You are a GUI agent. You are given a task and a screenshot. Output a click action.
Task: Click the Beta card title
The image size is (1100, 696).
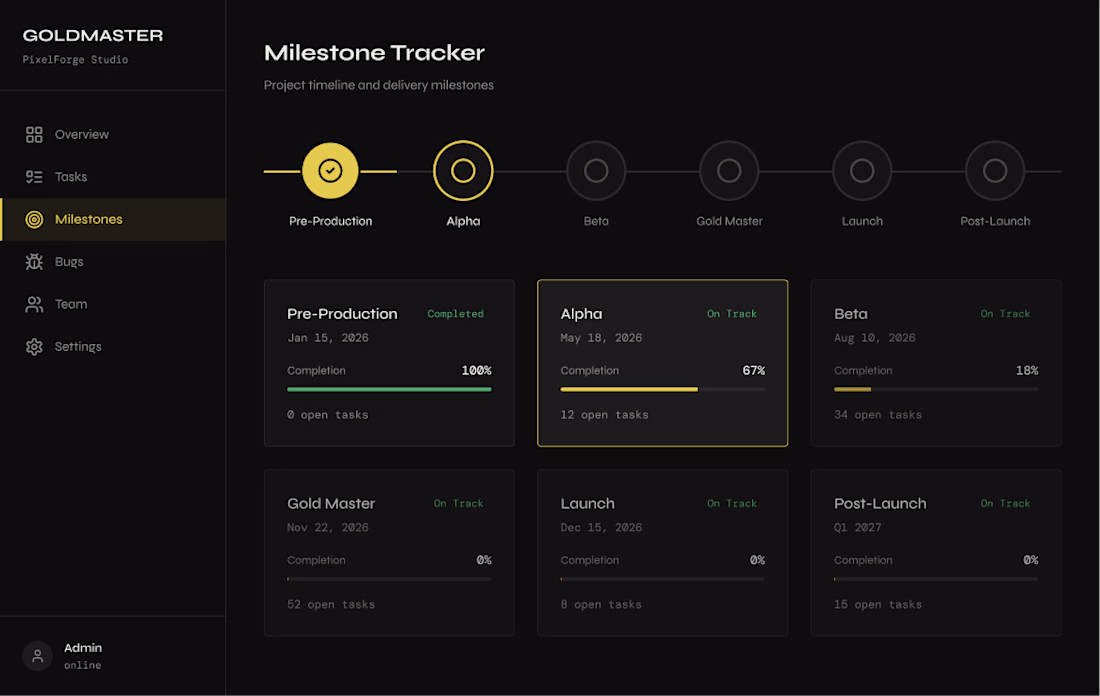[x=851, y=314]
